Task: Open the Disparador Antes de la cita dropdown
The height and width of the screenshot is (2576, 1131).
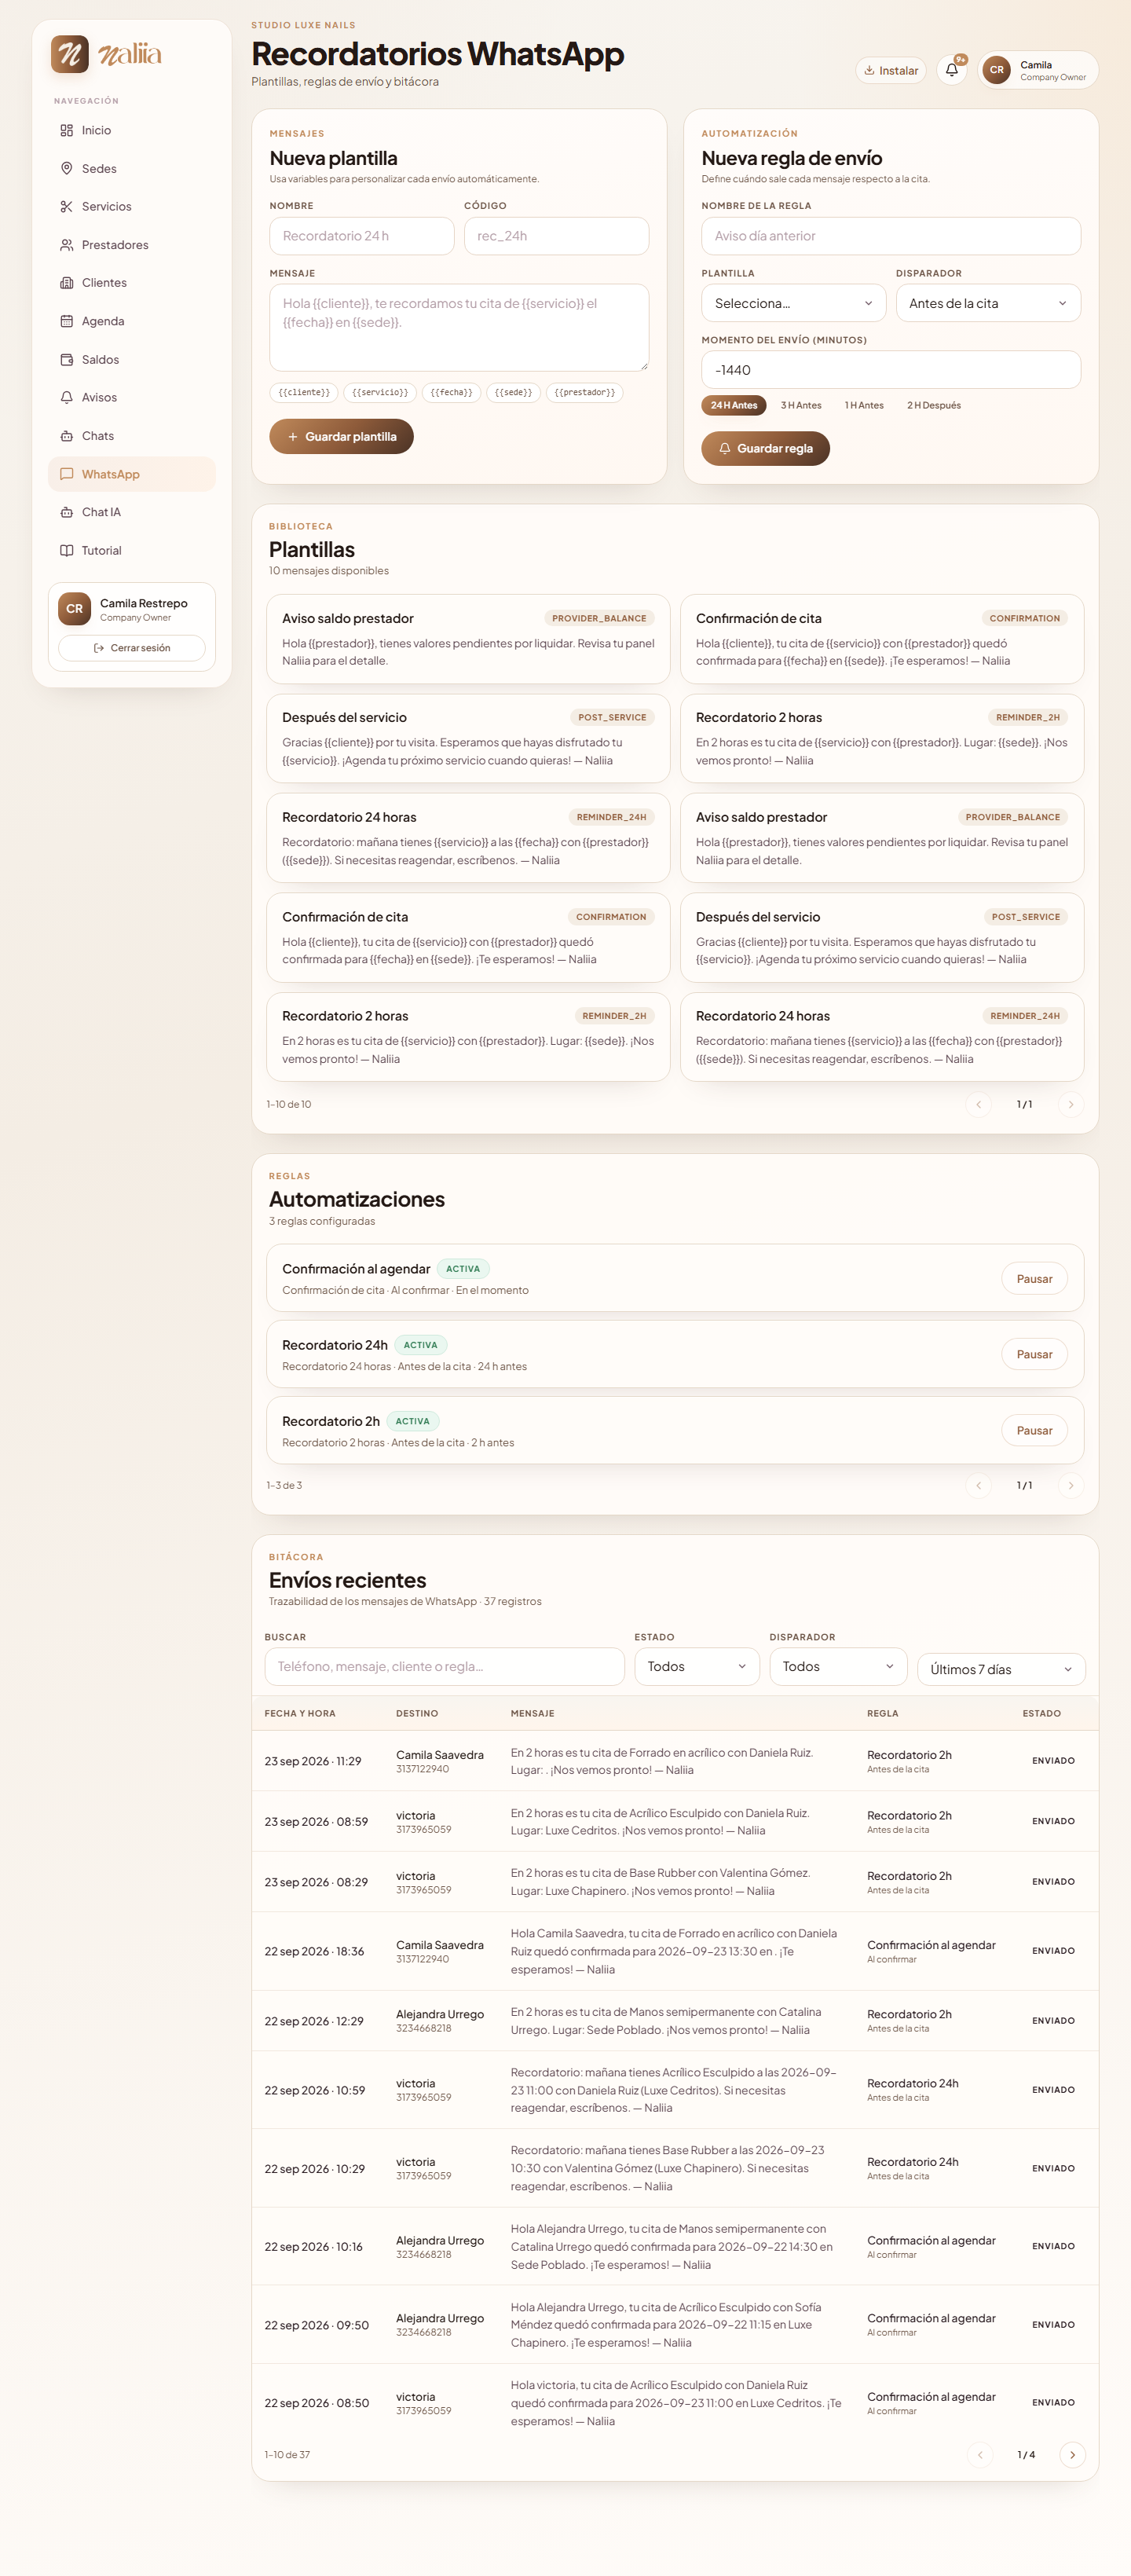Action: 988,303
